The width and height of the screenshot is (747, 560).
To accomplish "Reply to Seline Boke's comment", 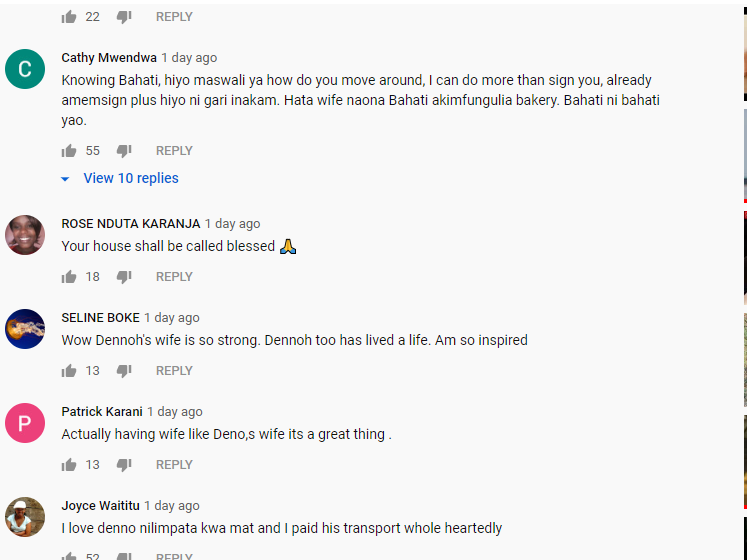I will tap(174, 370).
